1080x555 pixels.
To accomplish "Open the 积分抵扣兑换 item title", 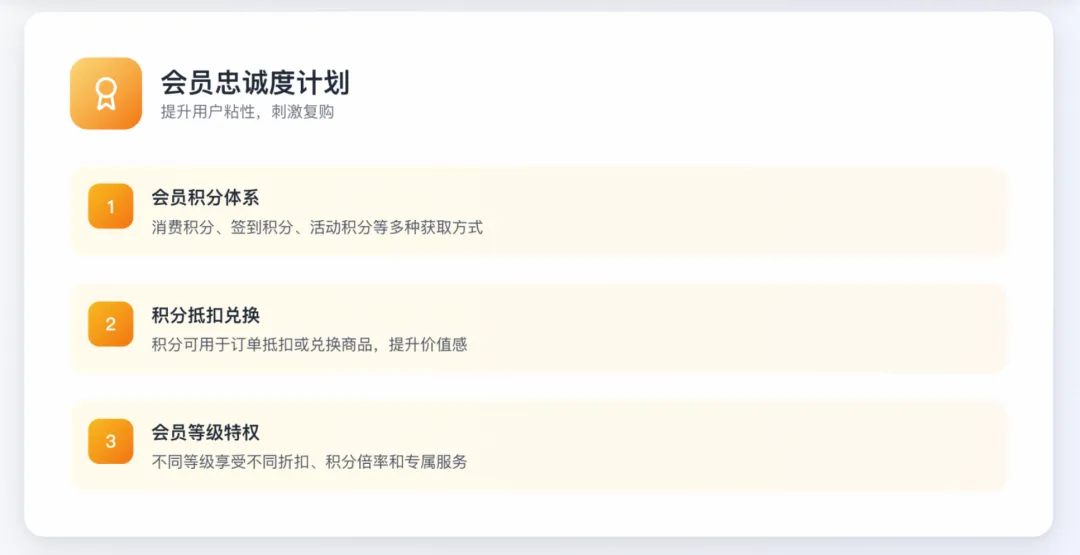I will pos(205,315).
